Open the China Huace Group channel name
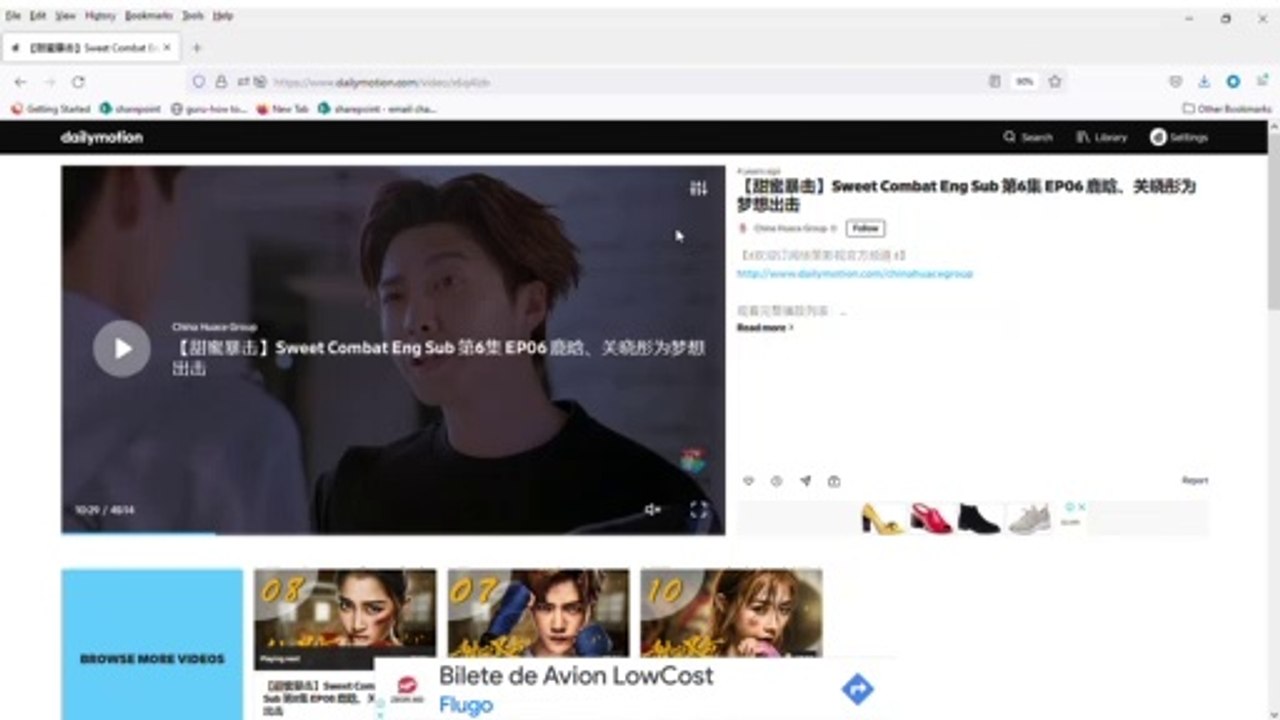The width and height of the screenshot is (1280, 720). click(x=790, y=229)
